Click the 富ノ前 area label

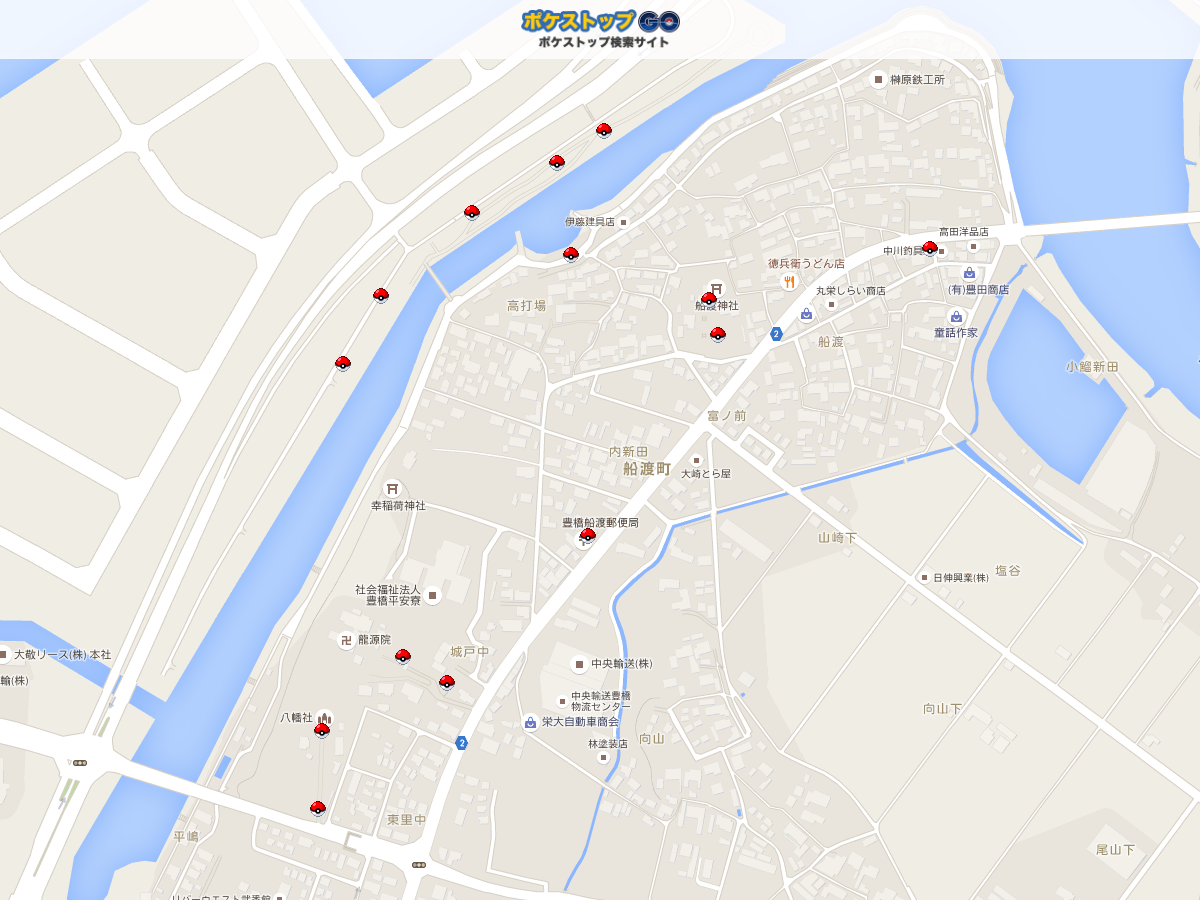point(727,416)
